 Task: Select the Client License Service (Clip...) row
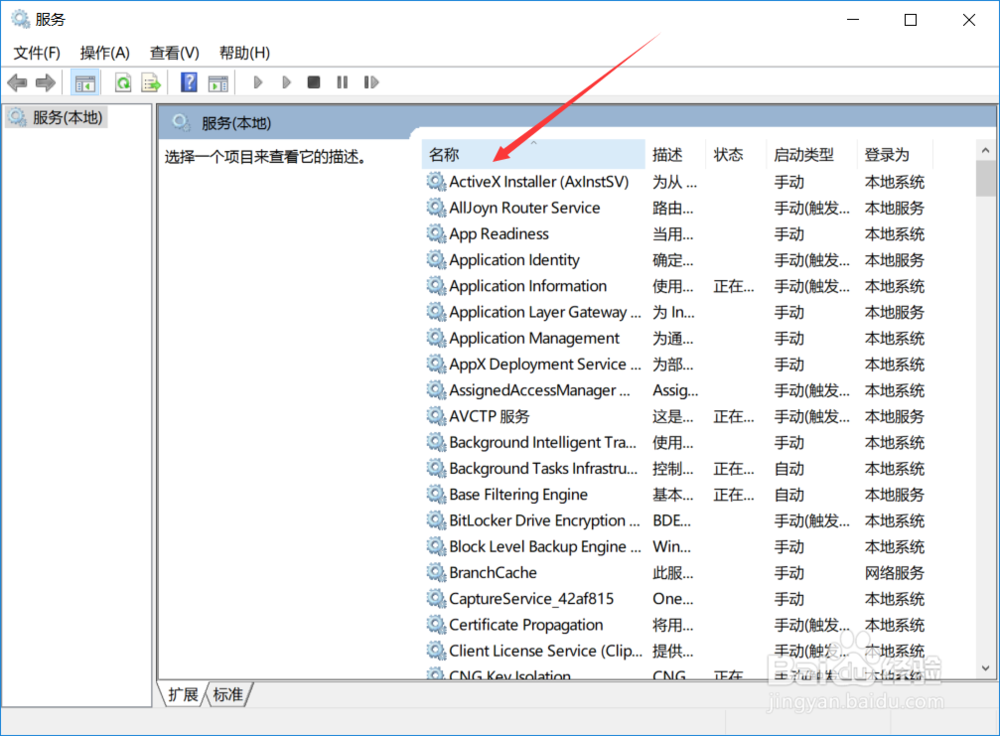coord(675,651)
